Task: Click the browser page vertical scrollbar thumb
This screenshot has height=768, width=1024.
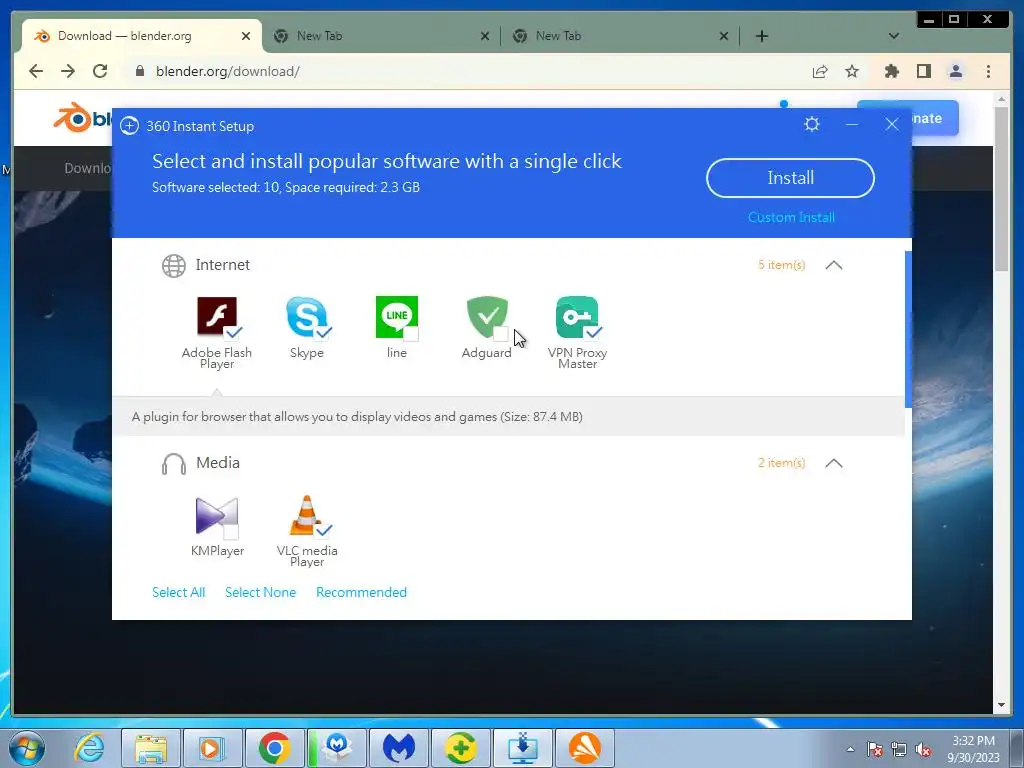Action: pos(1001,189)
